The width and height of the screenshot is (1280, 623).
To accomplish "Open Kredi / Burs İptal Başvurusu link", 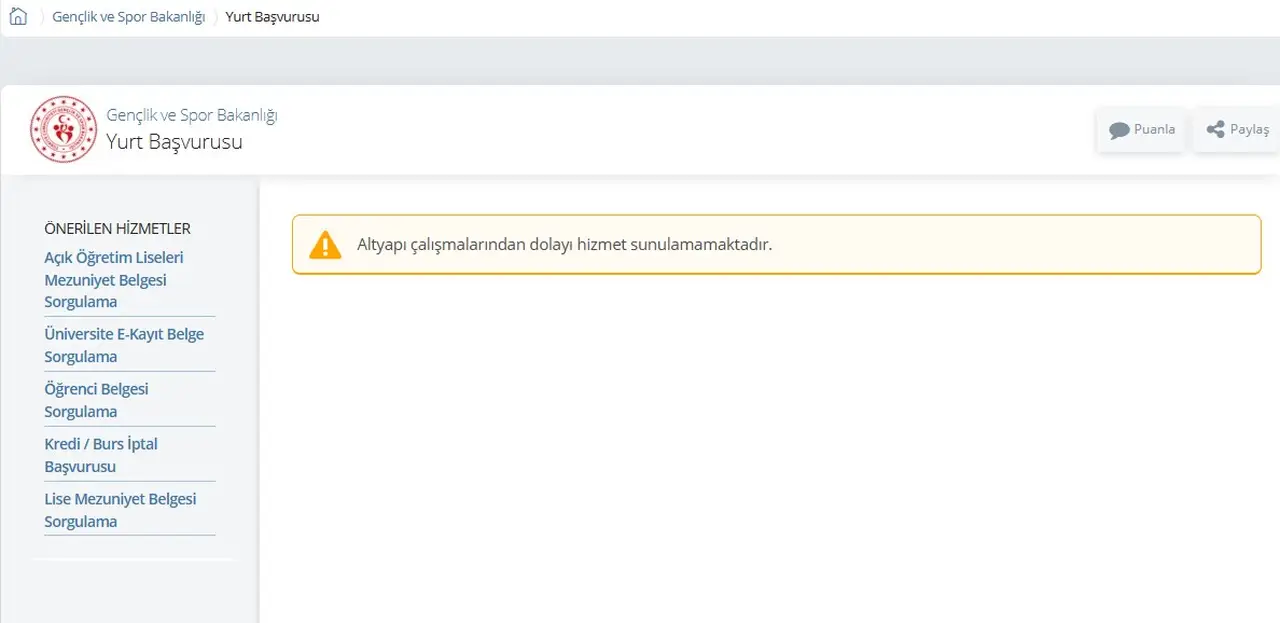I will tap(101, 455).
